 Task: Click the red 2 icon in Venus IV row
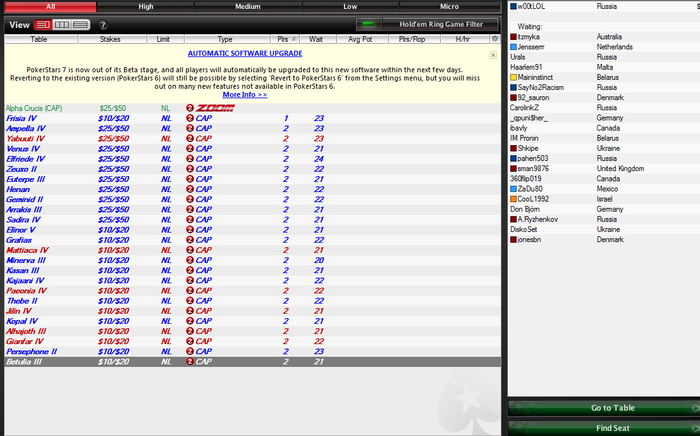pyautogui.click(x=190, y=149)
